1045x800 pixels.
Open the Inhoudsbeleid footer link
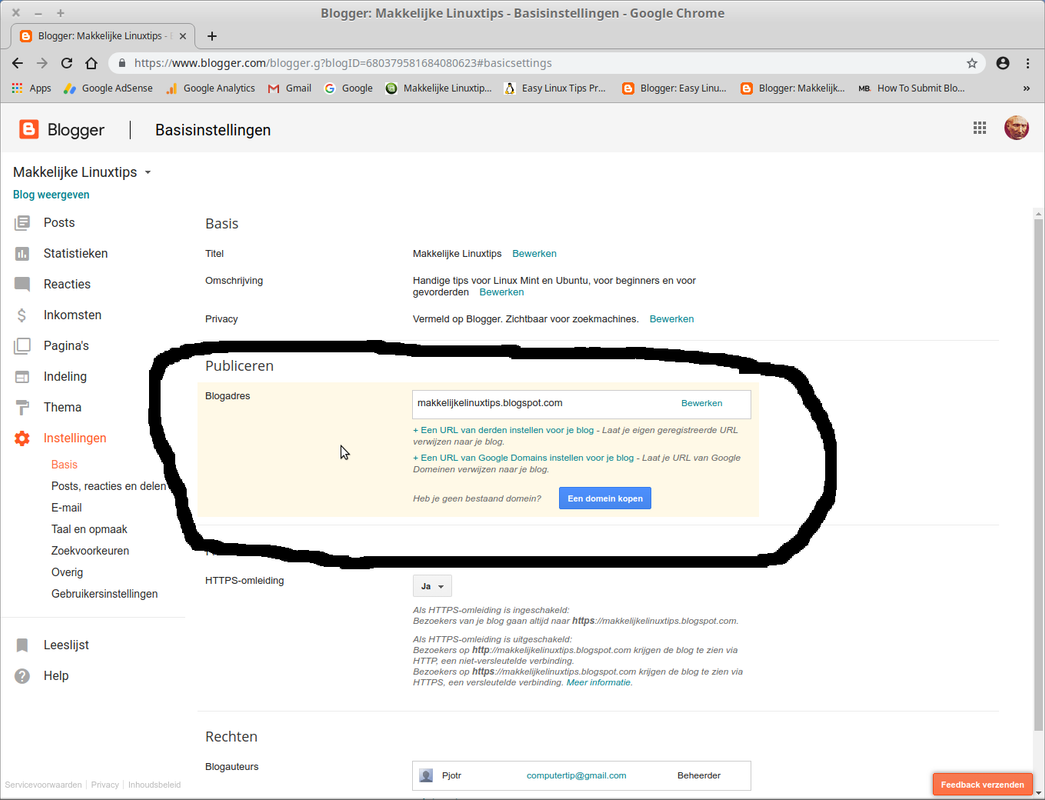(155, 785)
